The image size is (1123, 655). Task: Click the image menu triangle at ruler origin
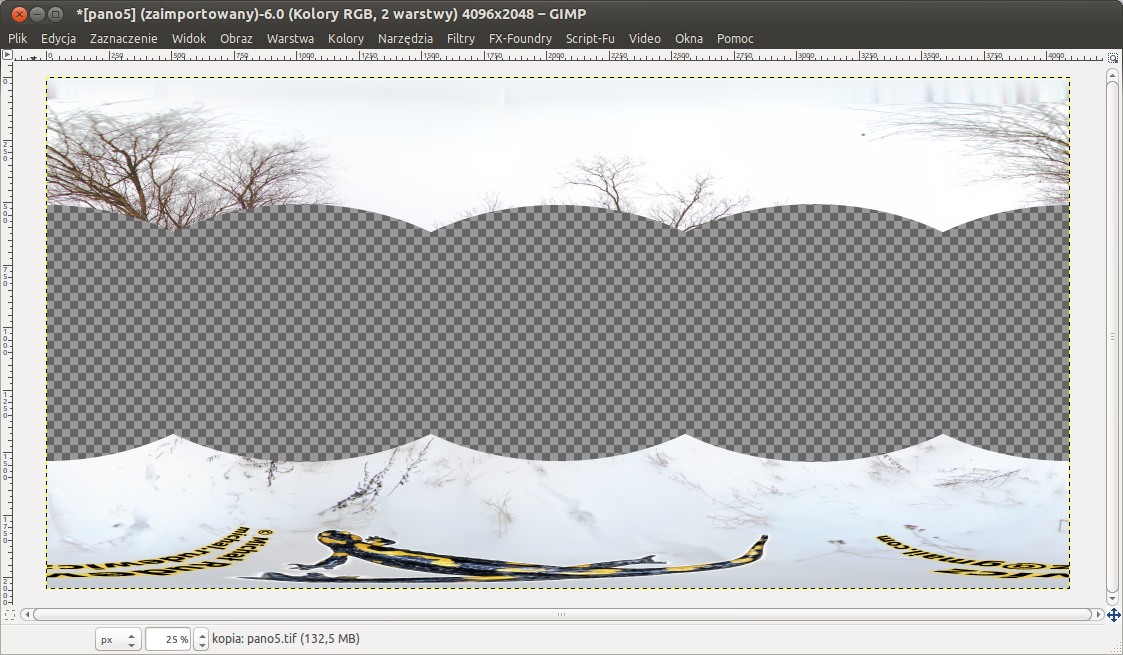pyautogui.click(x=33, y=57)
